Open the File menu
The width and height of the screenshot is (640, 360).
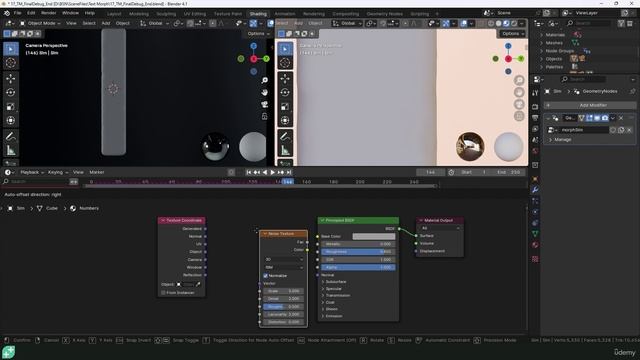pyautogui.click(x=18, y=13)
